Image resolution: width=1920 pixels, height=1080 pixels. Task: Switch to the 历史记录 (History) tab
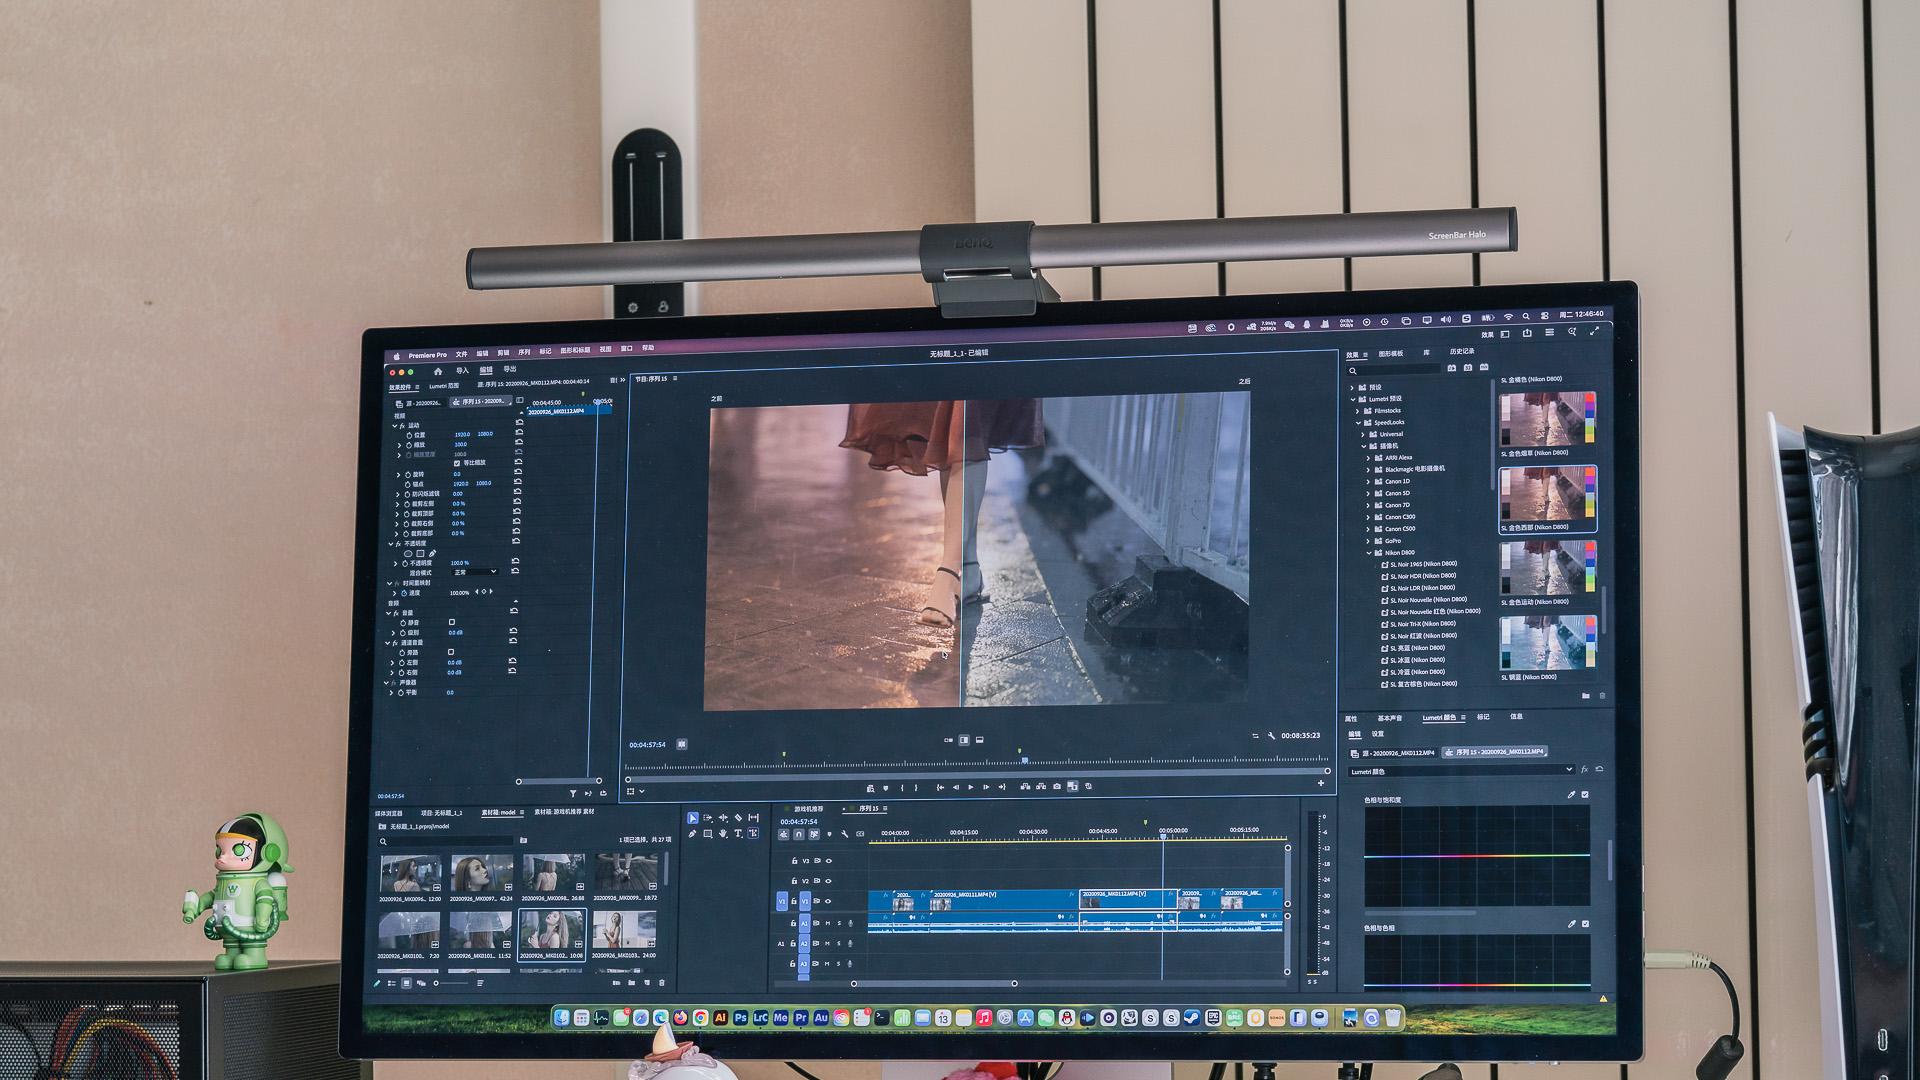click(x=1461, y=352)
